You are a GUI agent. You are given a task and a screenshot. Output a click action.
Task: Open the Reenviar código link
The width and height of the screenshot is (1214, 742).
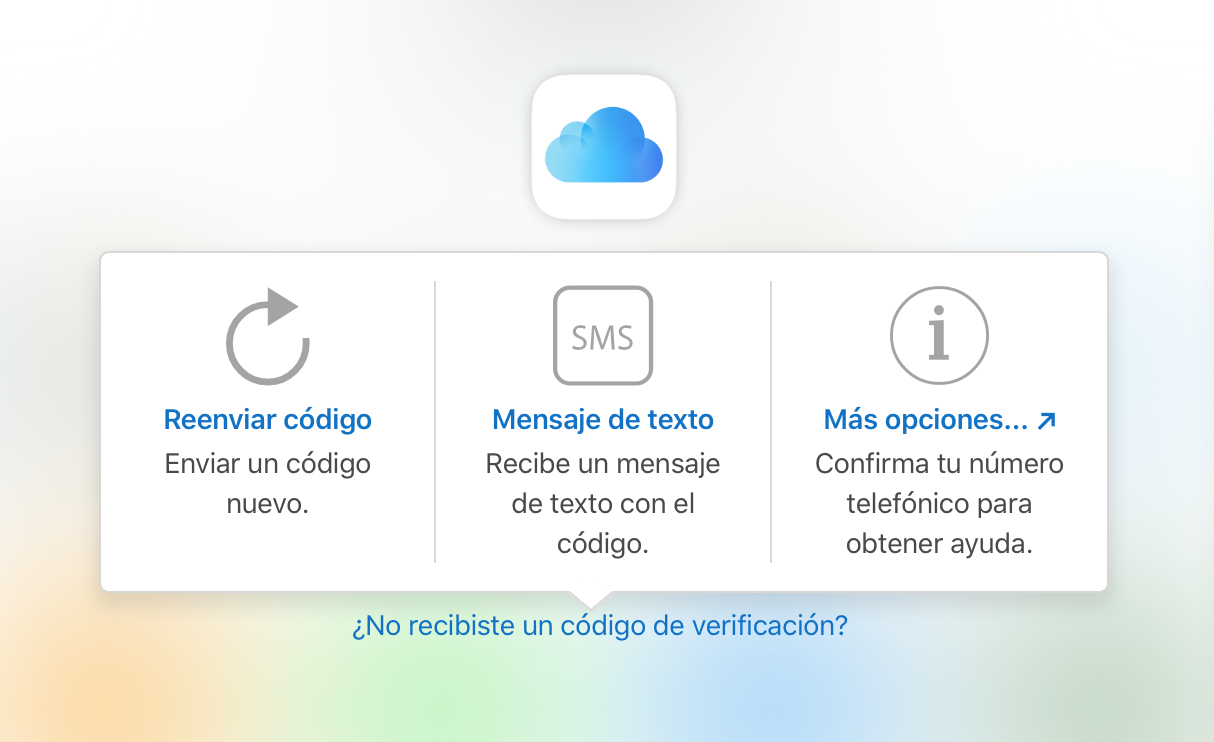click(268, 419)
